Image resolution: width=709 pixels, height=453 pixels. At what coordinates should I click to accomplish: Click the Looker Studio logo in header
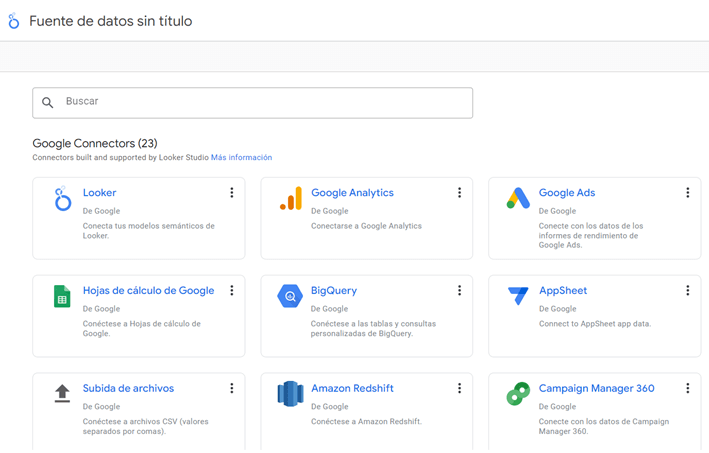point(14,21)
